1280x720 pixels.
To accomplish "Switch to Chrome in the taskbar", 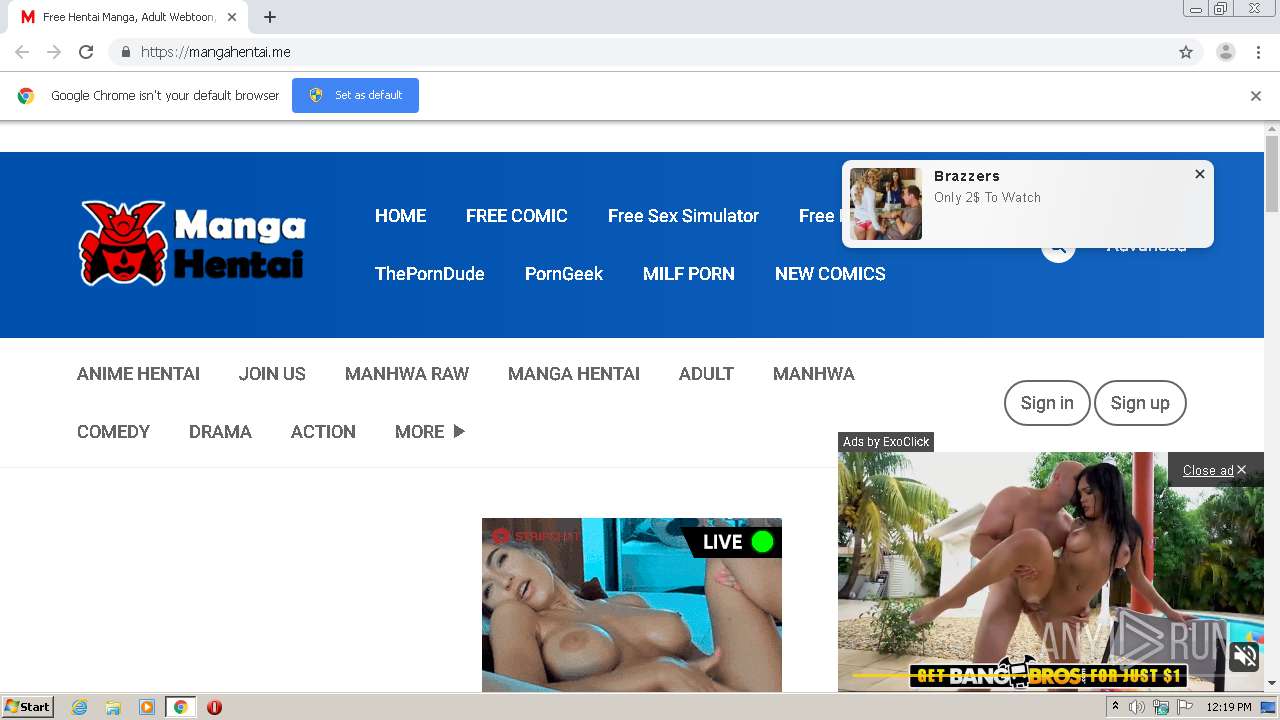I will coord(181,707).
